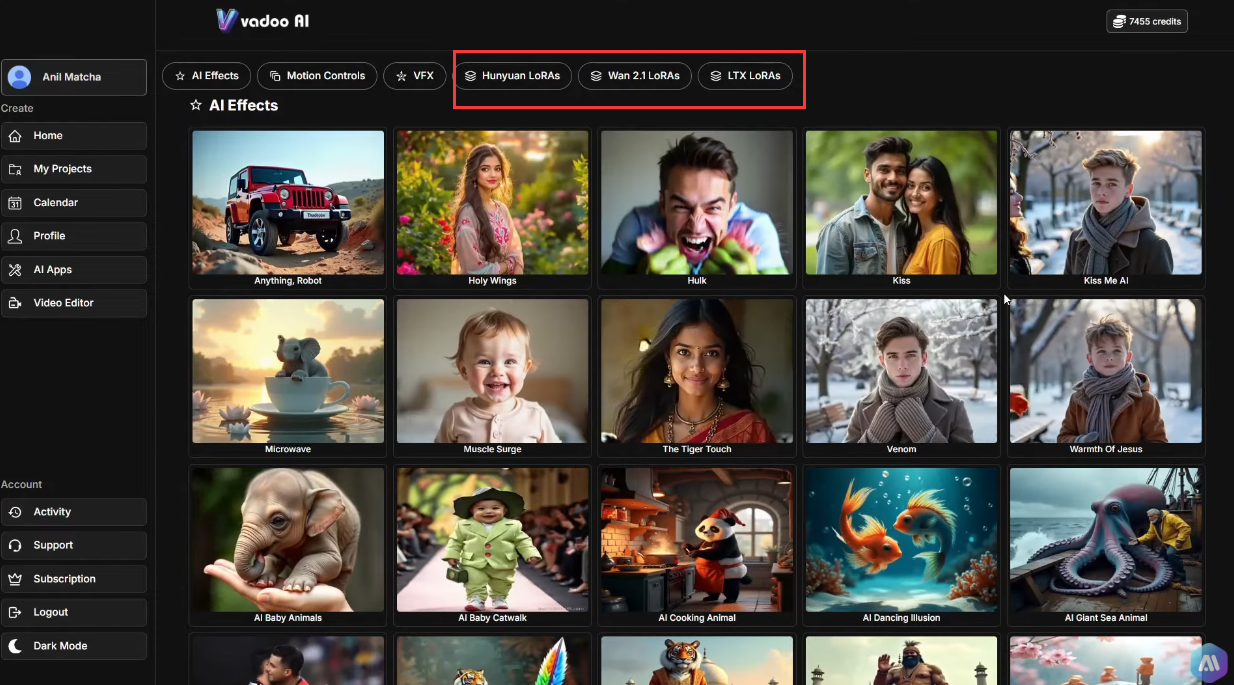
Task: Click the star icon beside AI Effects heading
Action: (196, 105)
